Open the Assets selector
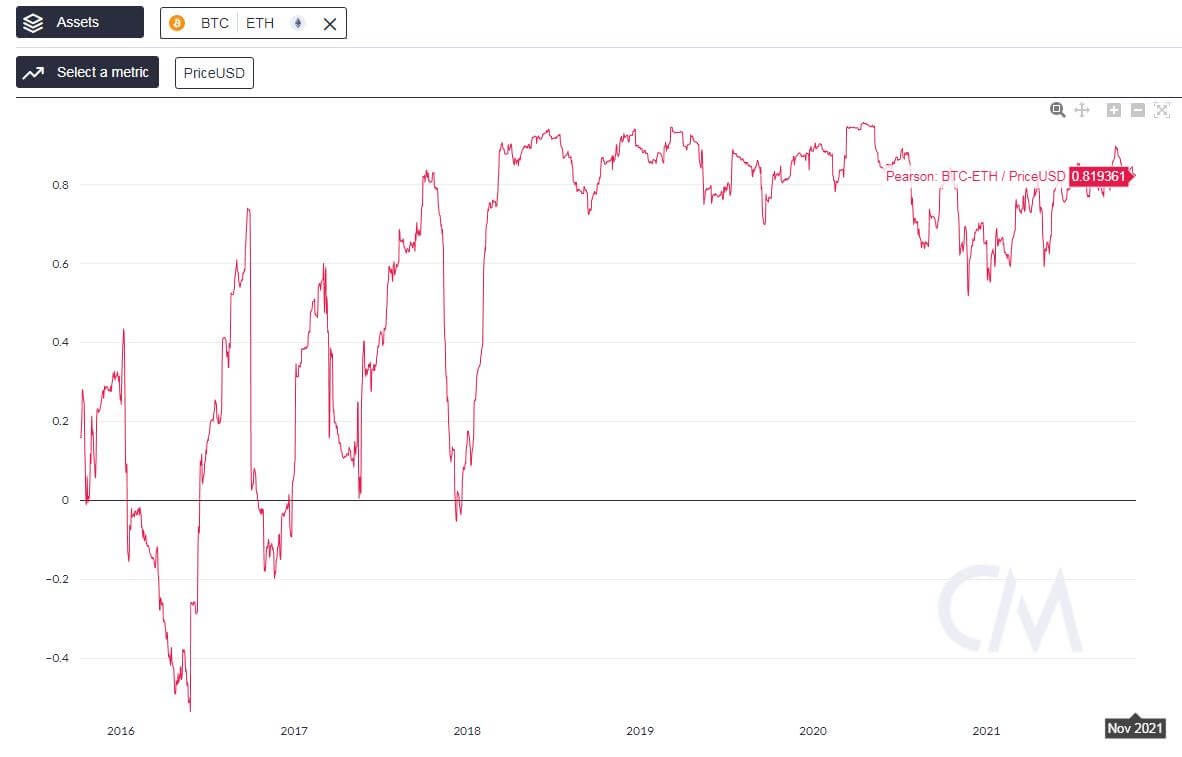 (x=79, y=22)
